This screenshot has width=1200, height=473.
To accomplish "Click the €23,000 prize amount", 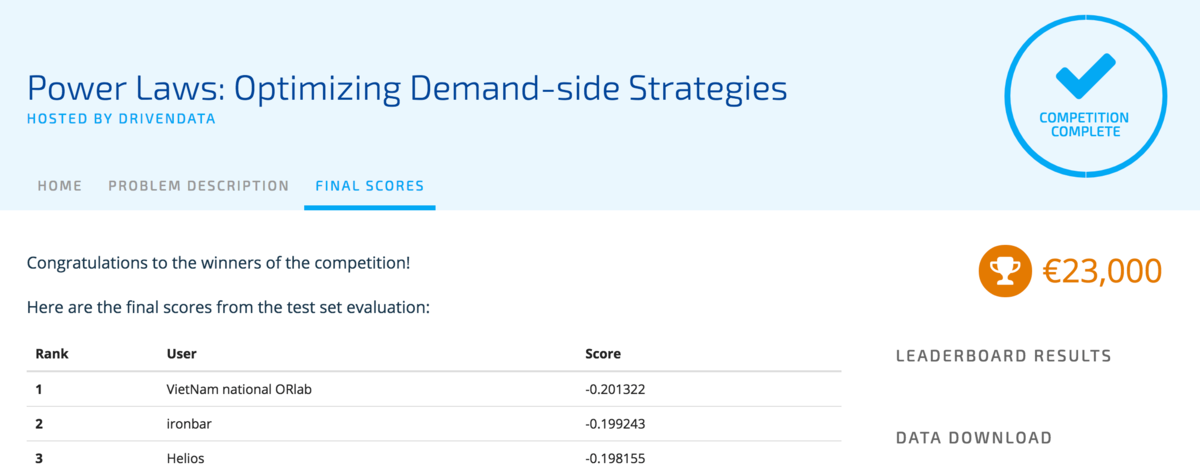I will 1102,271.
